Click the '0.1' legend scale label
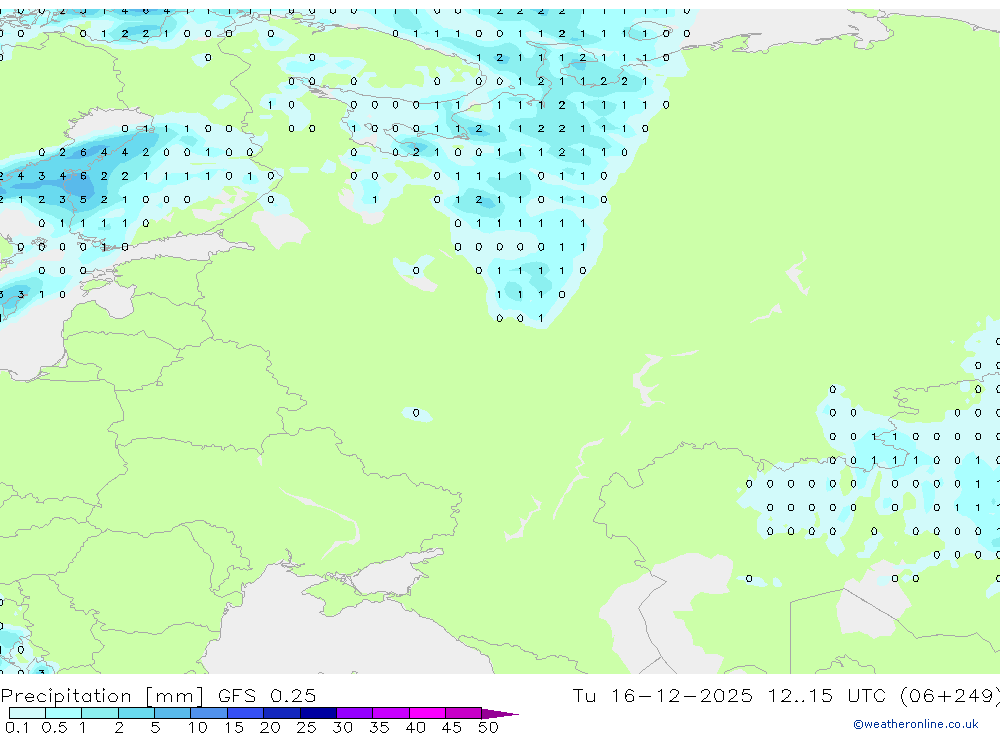 (17, 727)
